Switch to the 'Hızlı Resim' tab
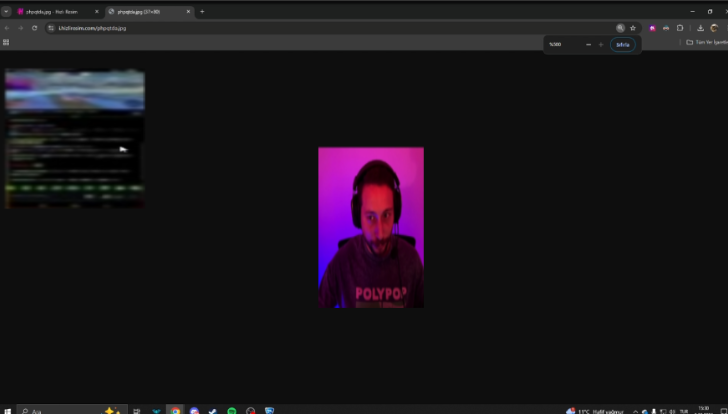Image resolution: width=728 pixels, height=414 pixels. [57, 12]
